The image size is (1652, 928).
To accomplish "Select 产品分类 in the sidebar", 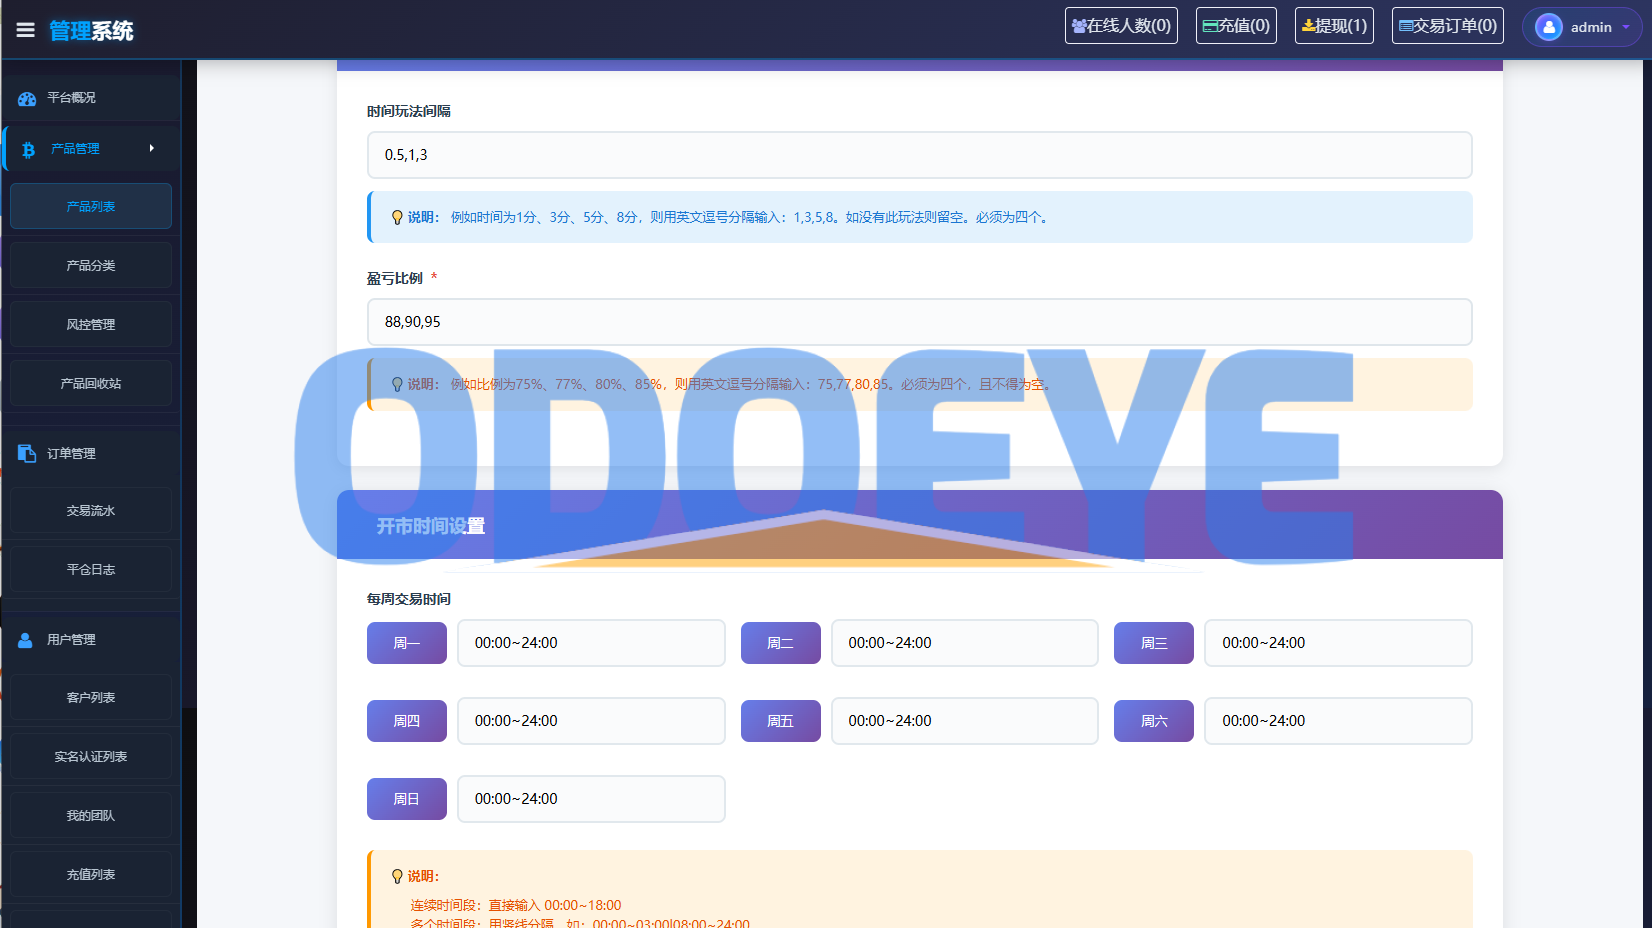I will (91, 265).
